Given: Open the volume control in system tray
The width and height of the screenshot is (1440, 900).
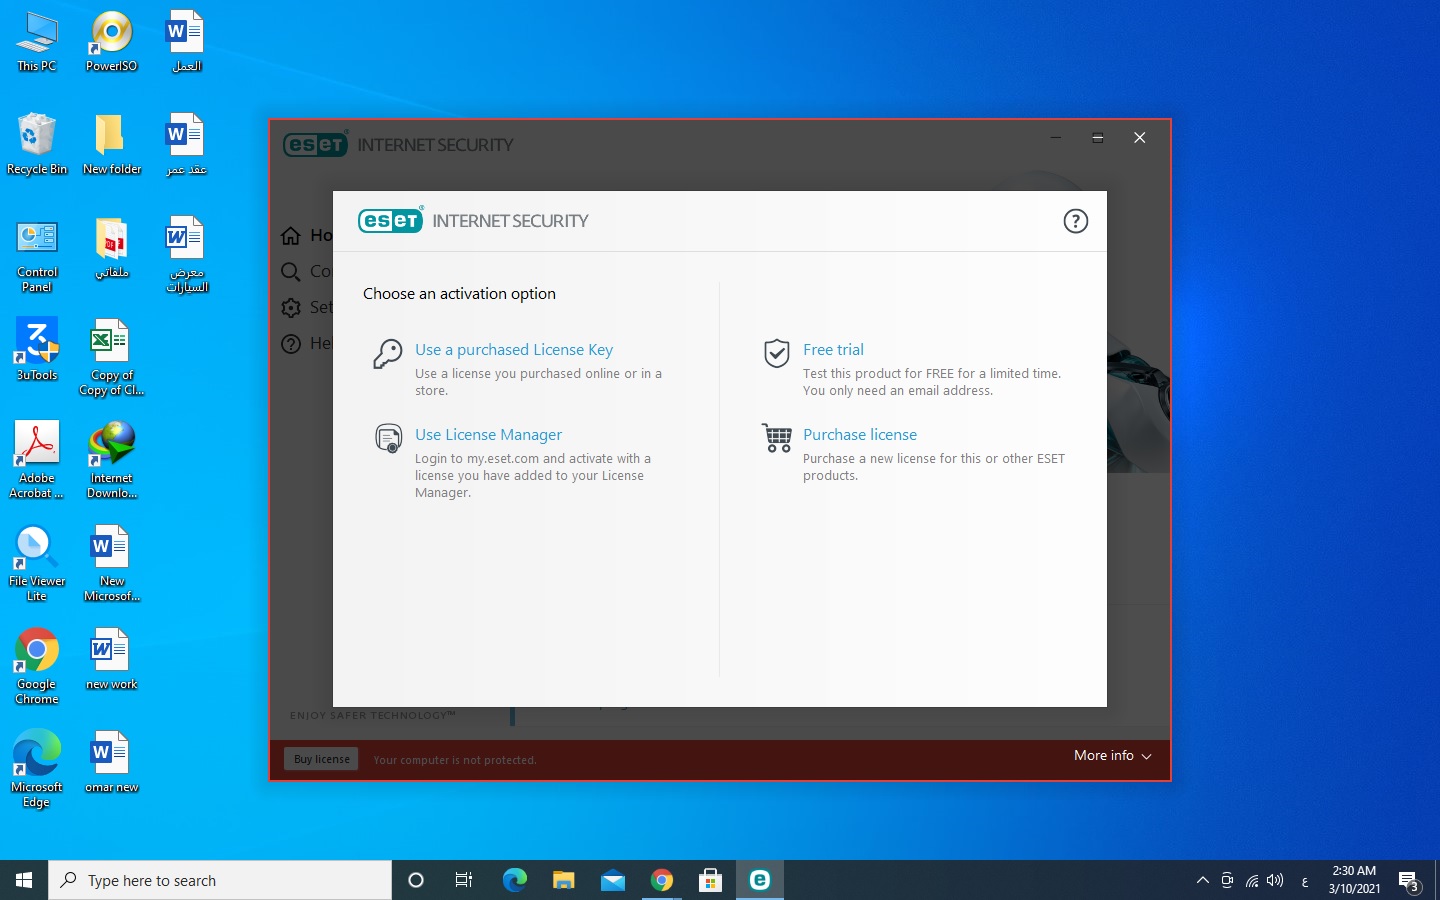Looking at the screenshot, I should [1275, 881].
